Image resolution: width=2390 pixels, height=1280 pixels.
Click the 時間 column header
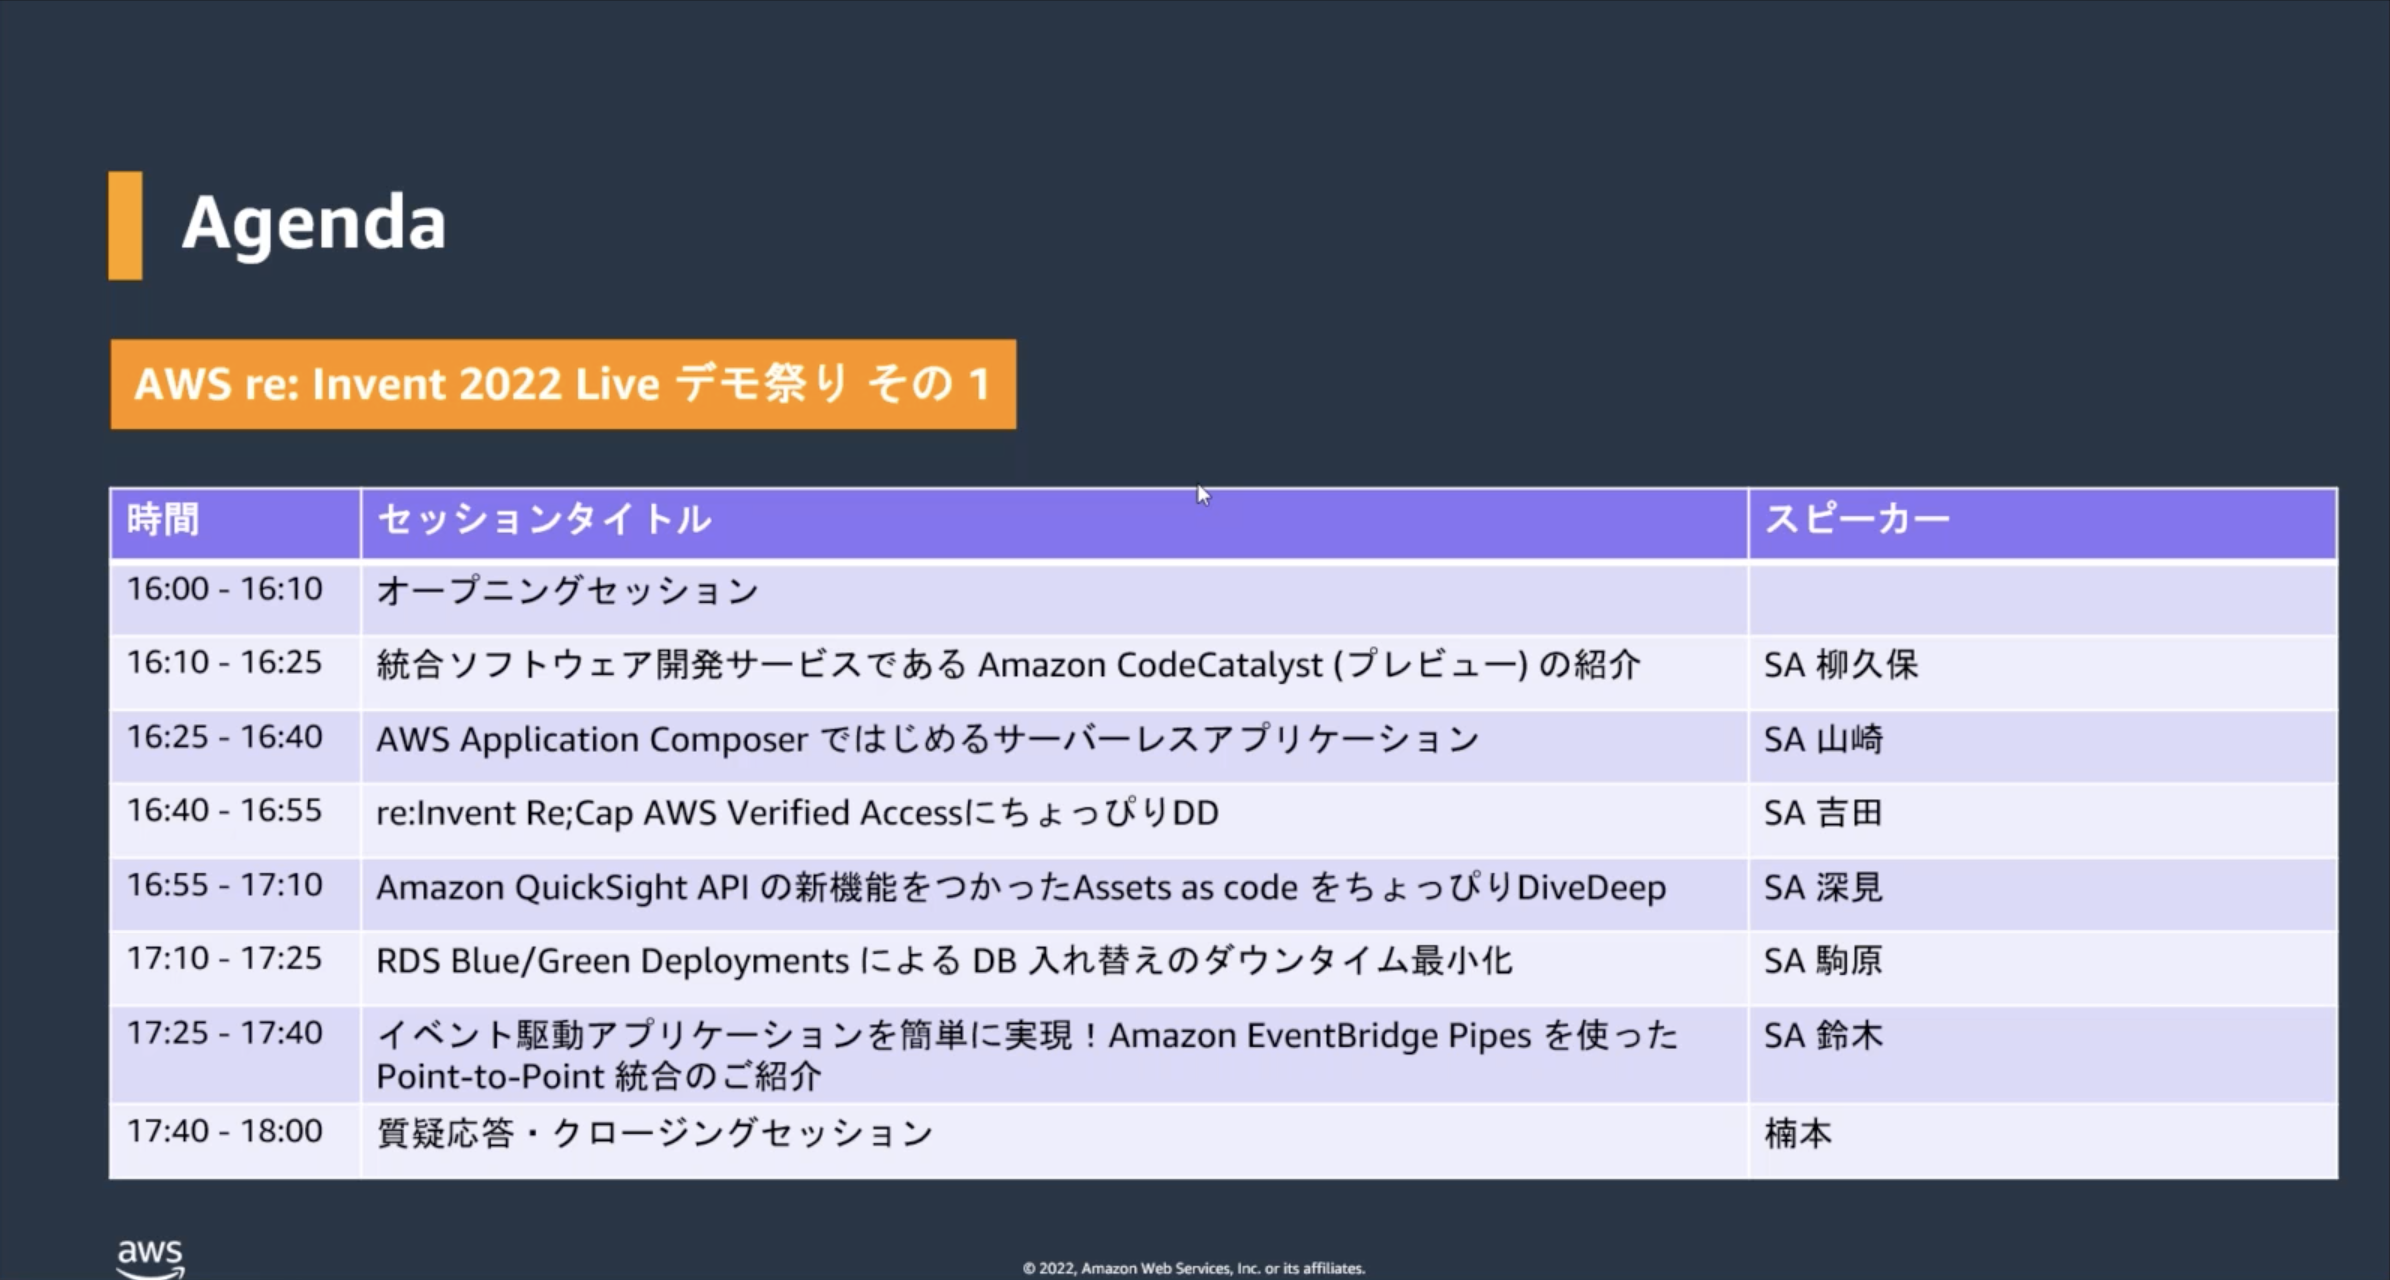[x=163, y=520]
